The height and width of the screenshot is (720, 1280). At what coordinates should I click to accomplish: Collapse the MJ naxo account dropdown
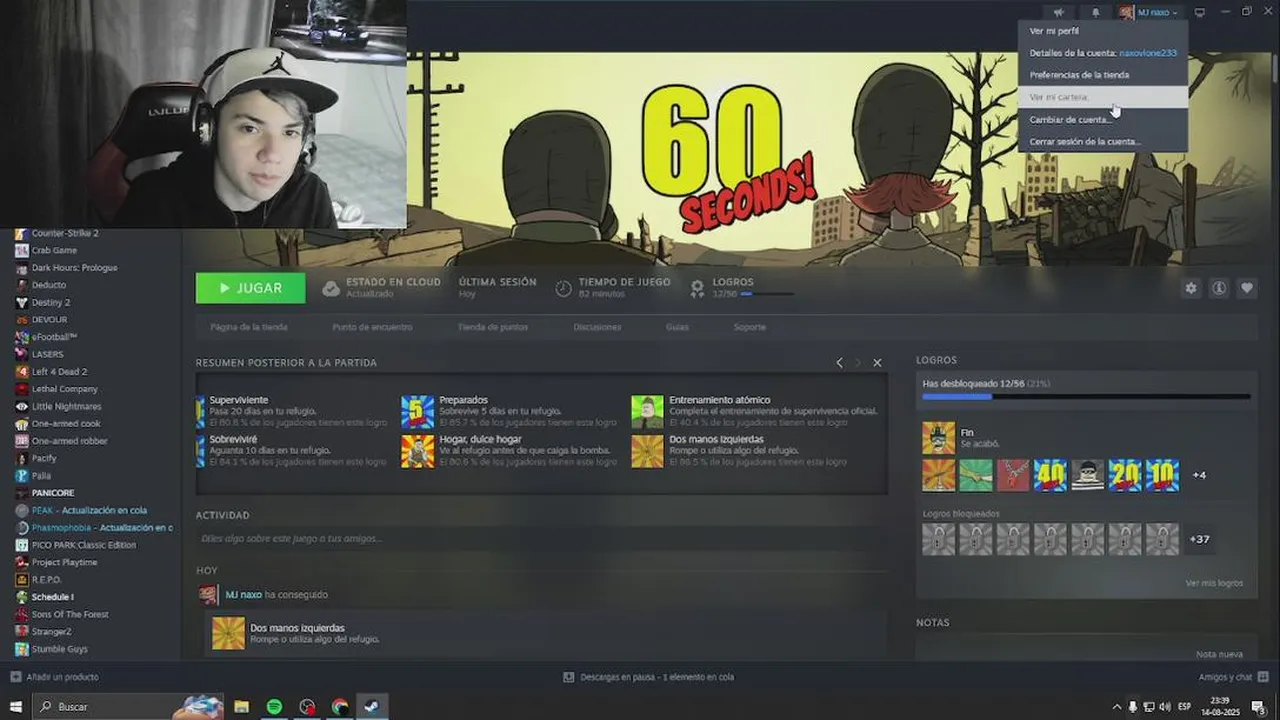click(1149, 12)
